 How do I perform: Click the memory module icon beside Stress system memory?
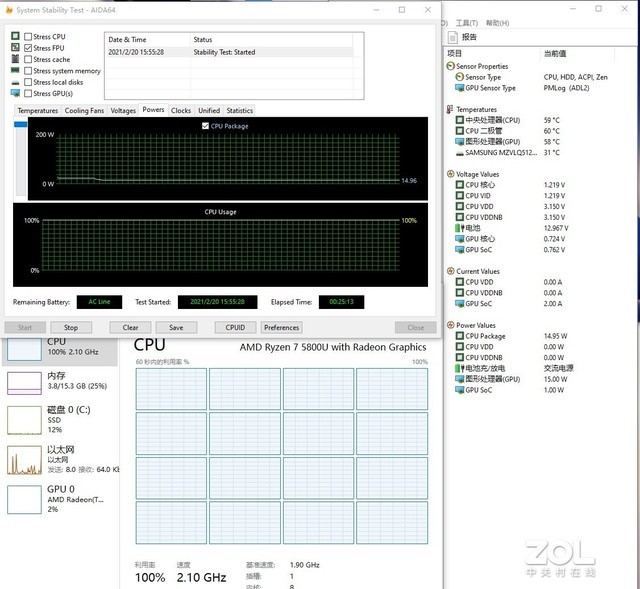click(x=15, y=70)
